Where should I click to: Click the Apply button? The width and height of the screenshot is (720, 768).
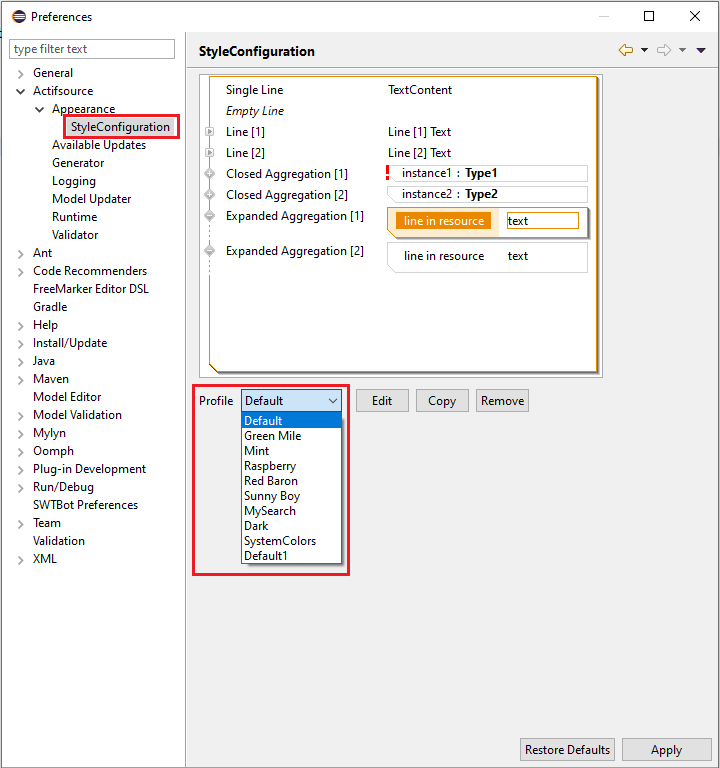(x=666, y=750)
